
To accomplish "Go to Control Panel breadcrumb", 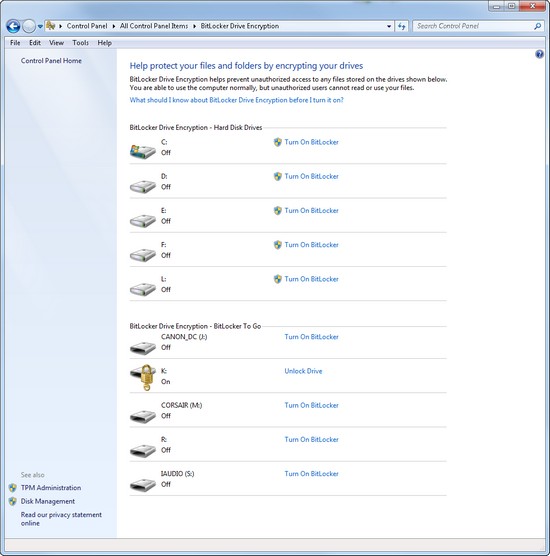I will [x=87, y=26].
